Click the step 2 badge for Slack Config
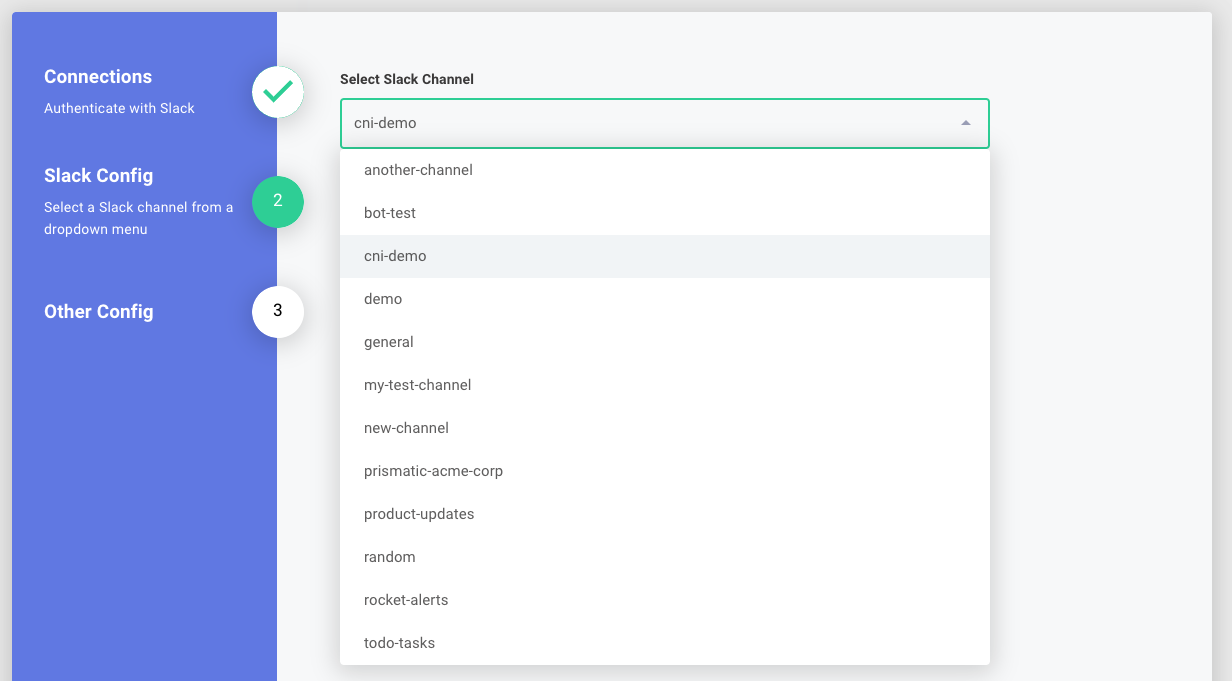1232x681 pixels. [x=277, y=201]
